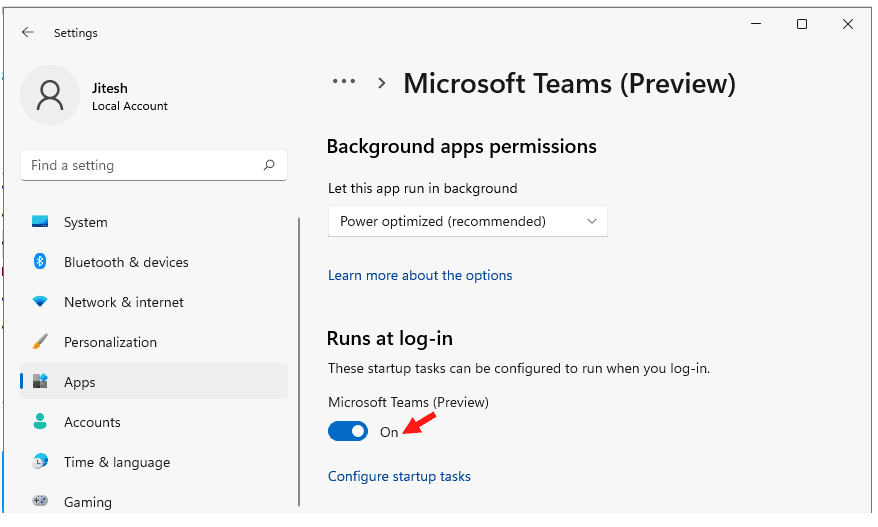Open Learn more about the options link
This screenshot has width=878, height=527.
point(420,276)
